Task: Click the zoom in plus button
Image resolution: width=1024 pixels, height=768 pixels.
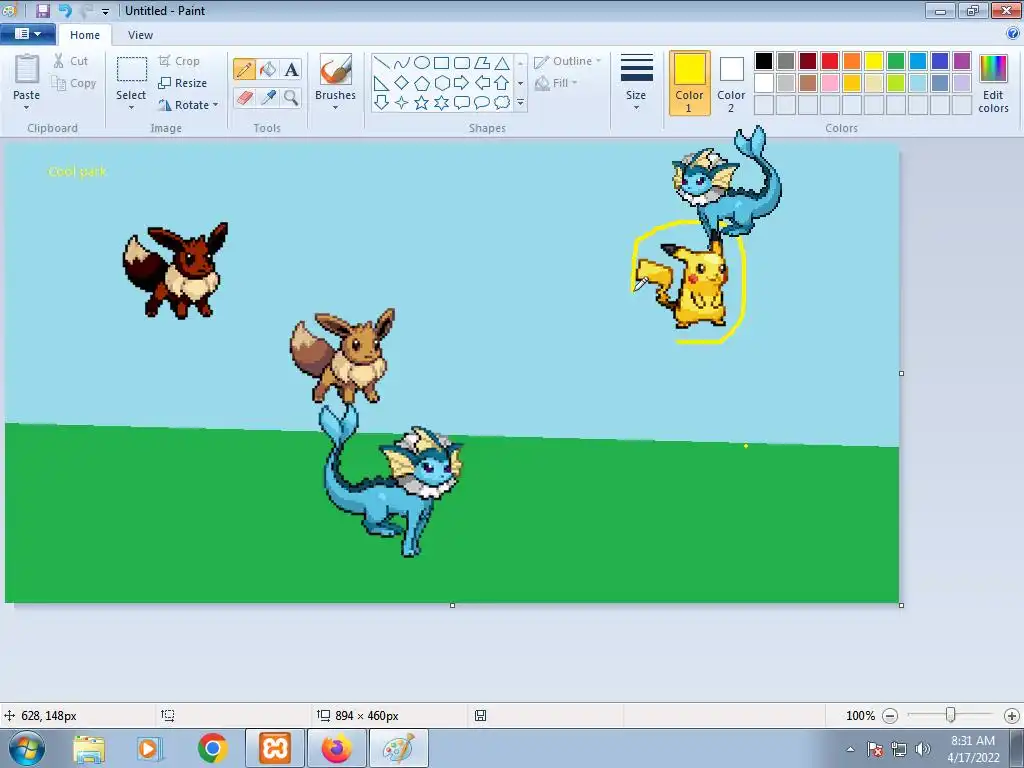Action: point(1012,716)
